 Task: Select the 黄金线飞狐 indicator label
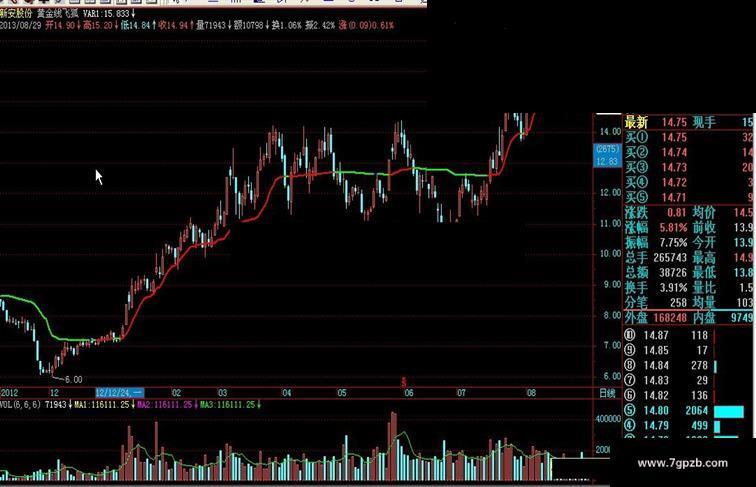click(58, 14)
